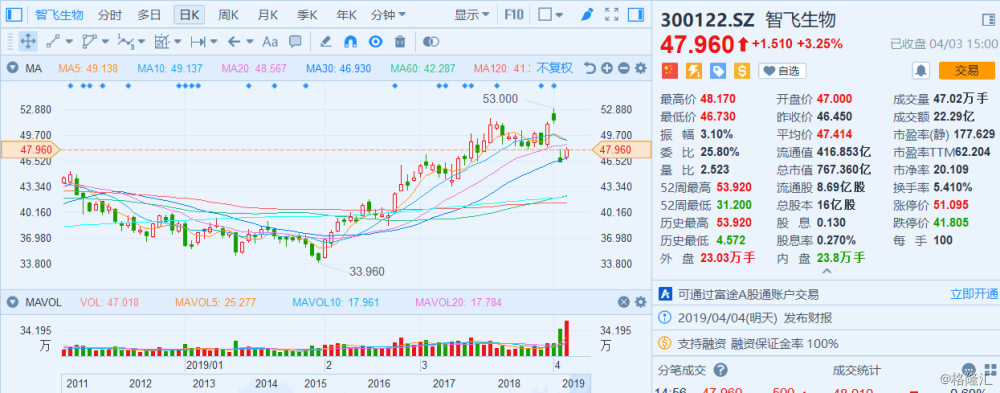Toggle the right quote panel icon
Viewport: 1000px width, 393px height.
[x=636, y=14]
